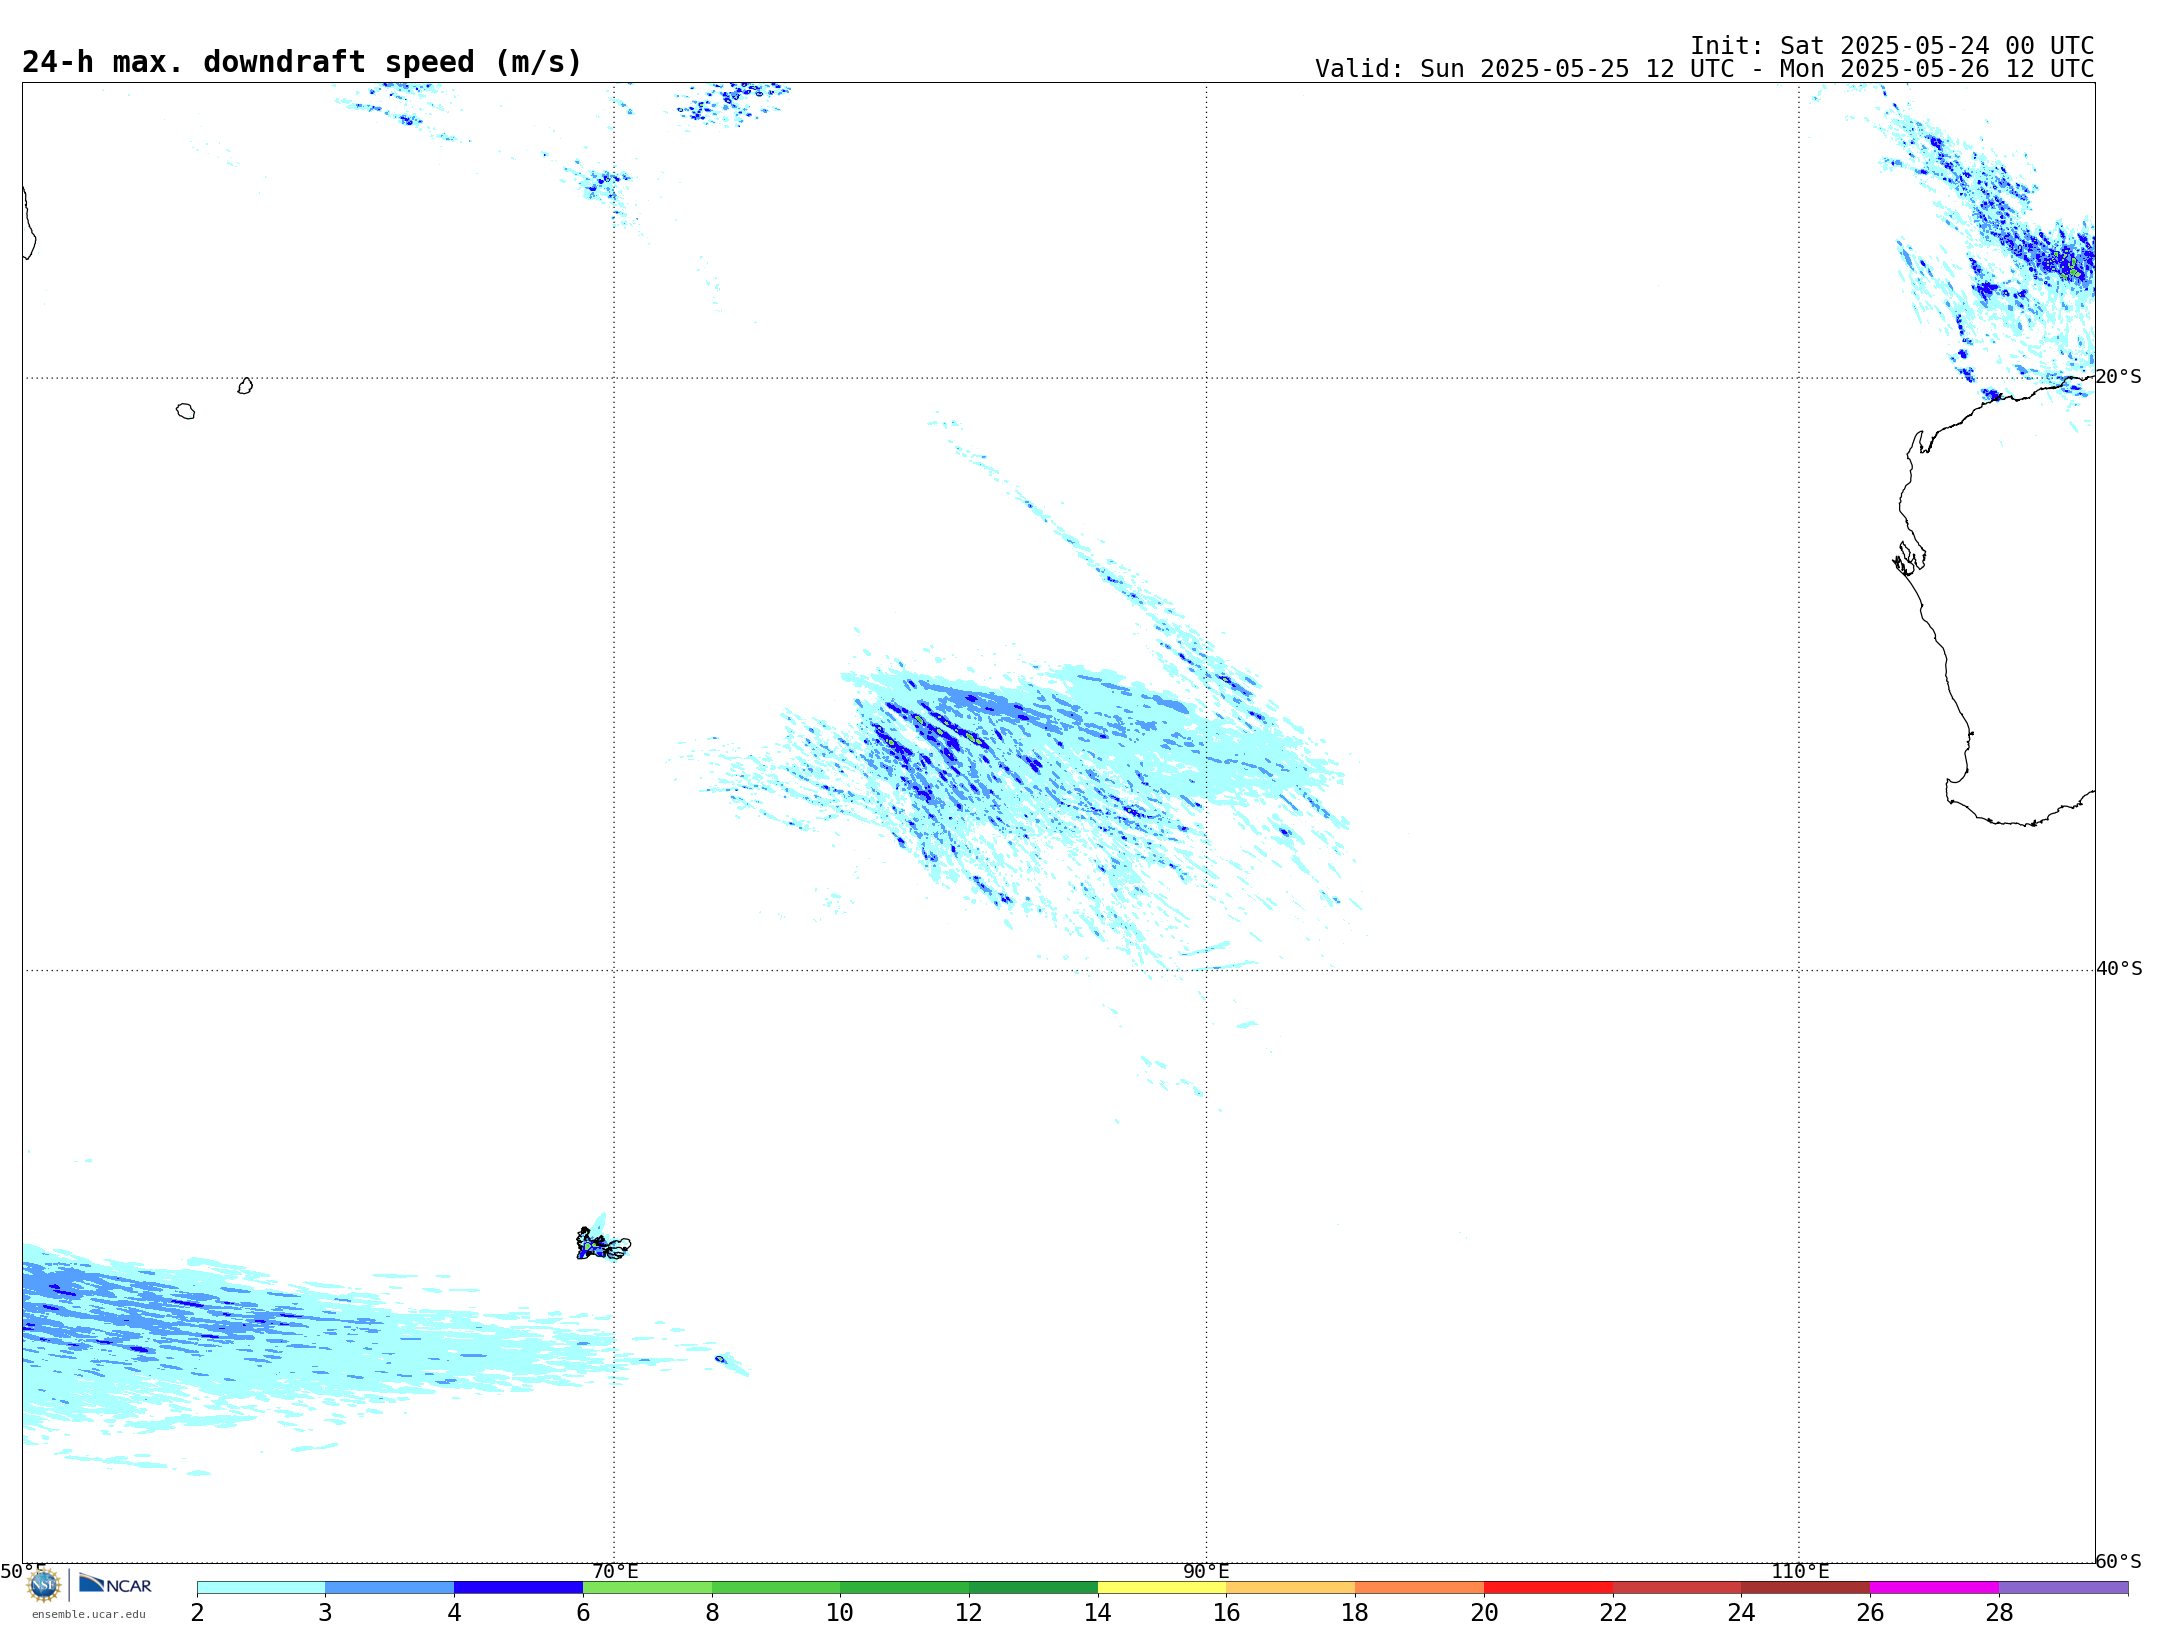2160x1626 pixels.
Task: Click the medium blue 3–4 m/s swatch
Action: point(390,1588)
